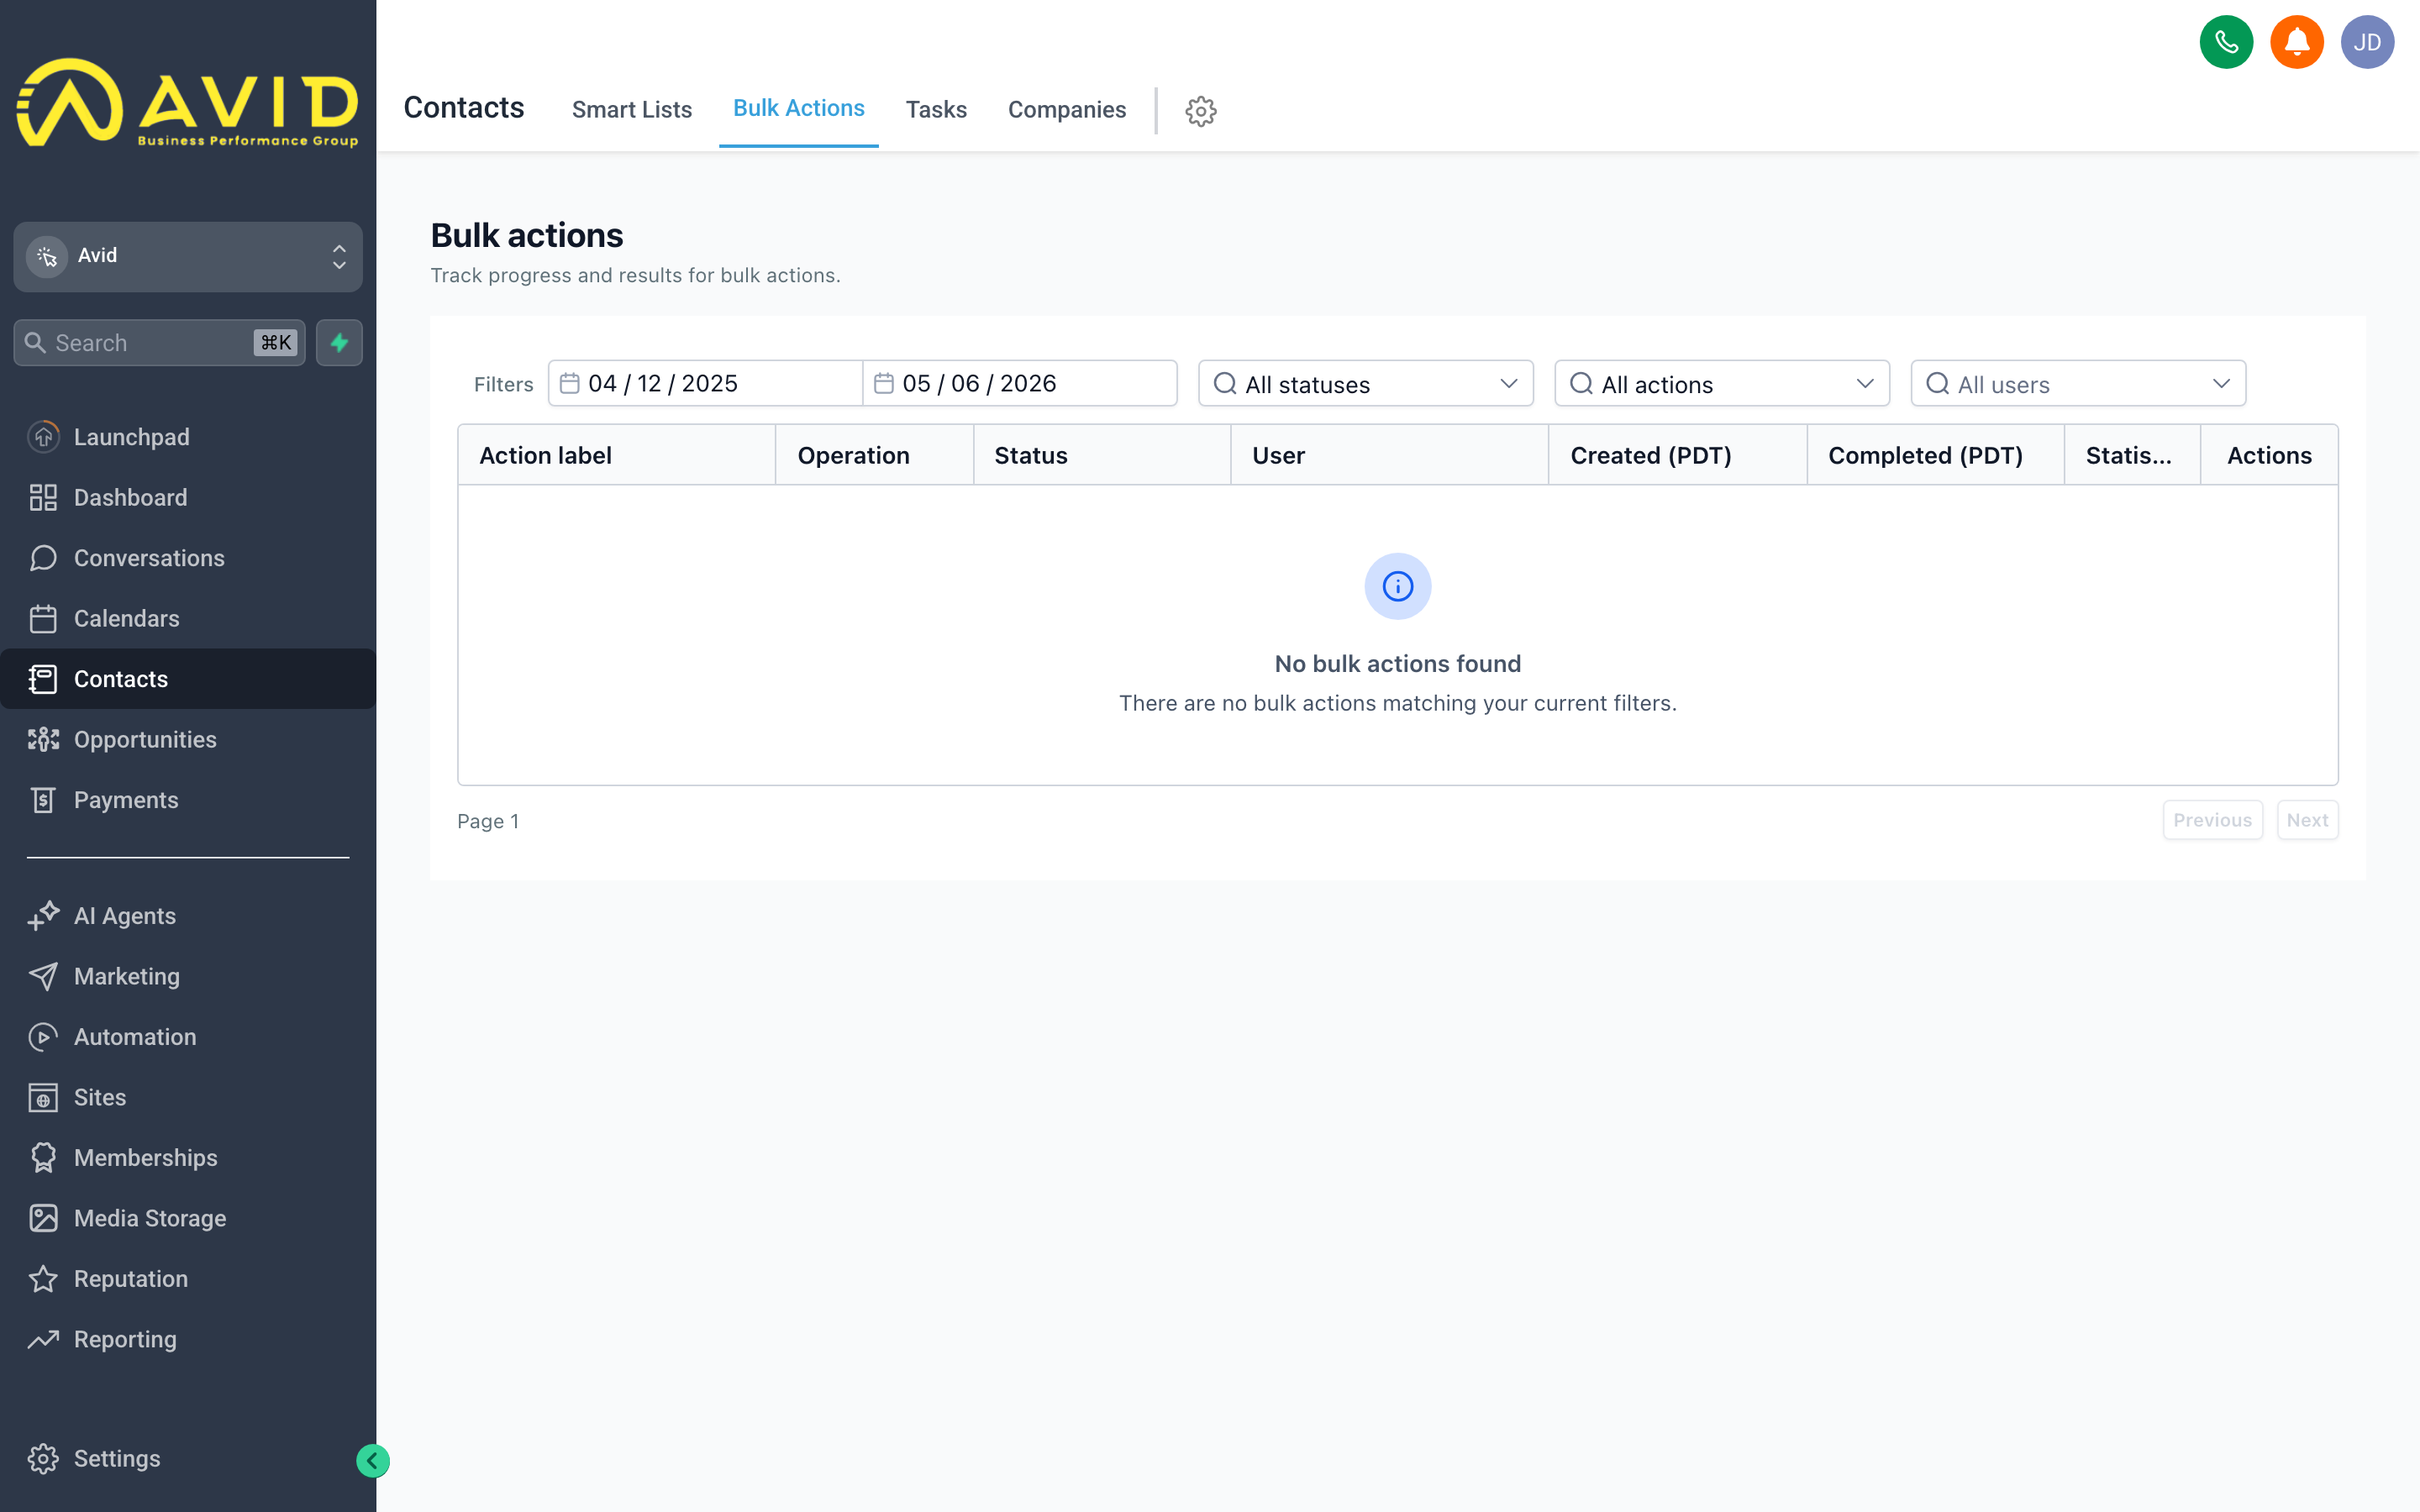Screen dimensions: 2420x1512
Task: Click the green lightning quick actions button
Action: tap(339, 343)
